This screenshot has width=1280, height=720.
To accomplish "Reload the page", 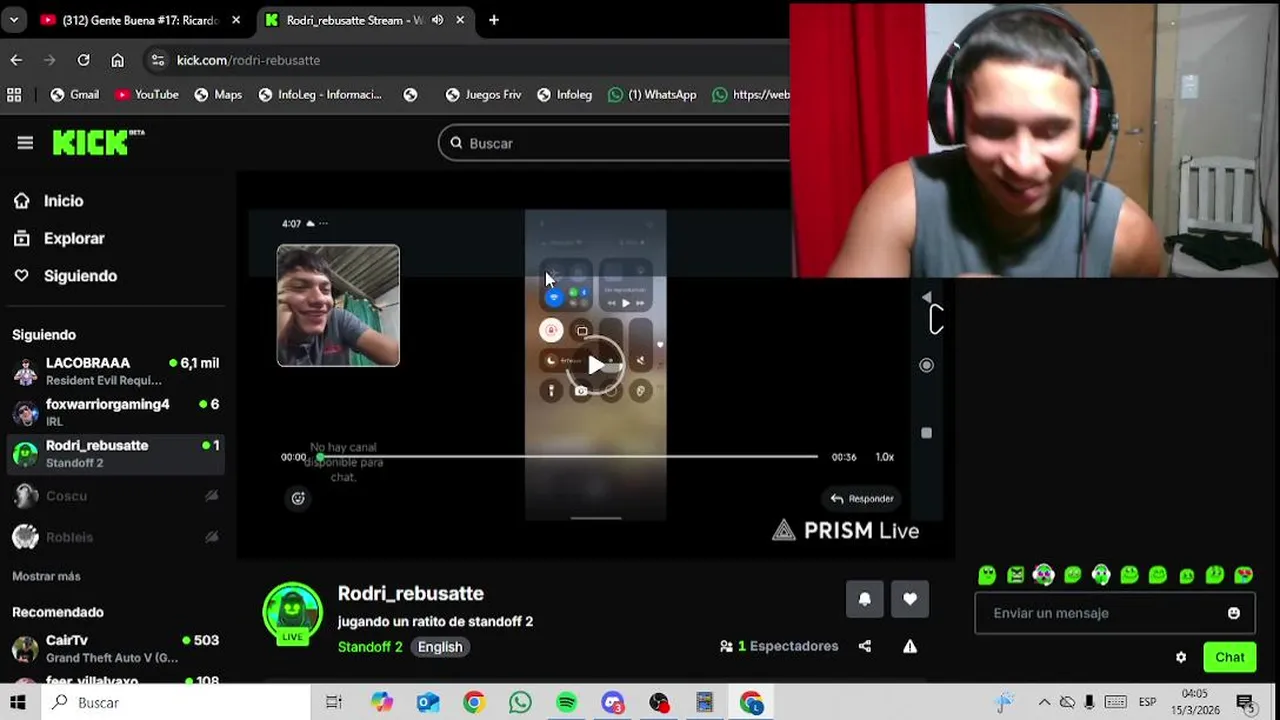I will pos(84,60).
